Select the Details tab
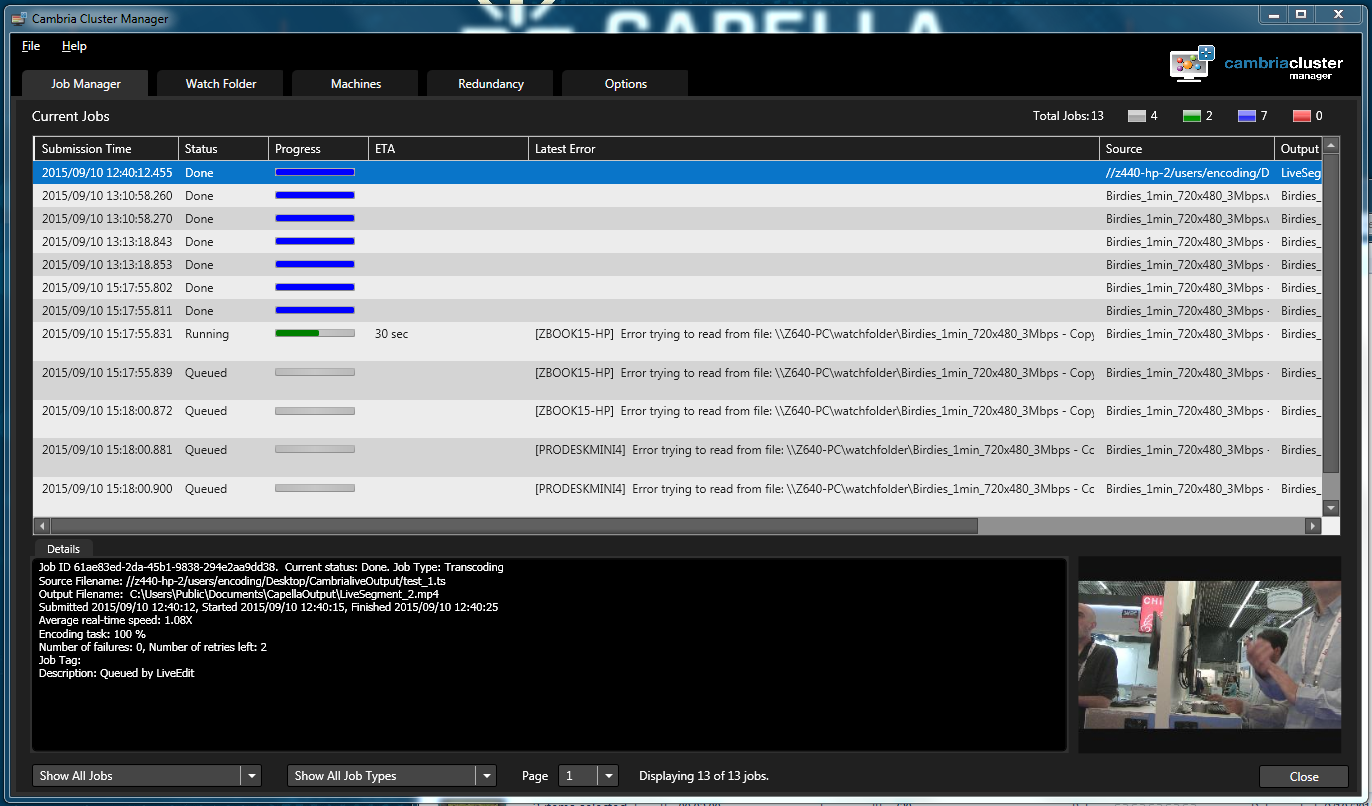The image size is (1372, 806). (64, 549)
